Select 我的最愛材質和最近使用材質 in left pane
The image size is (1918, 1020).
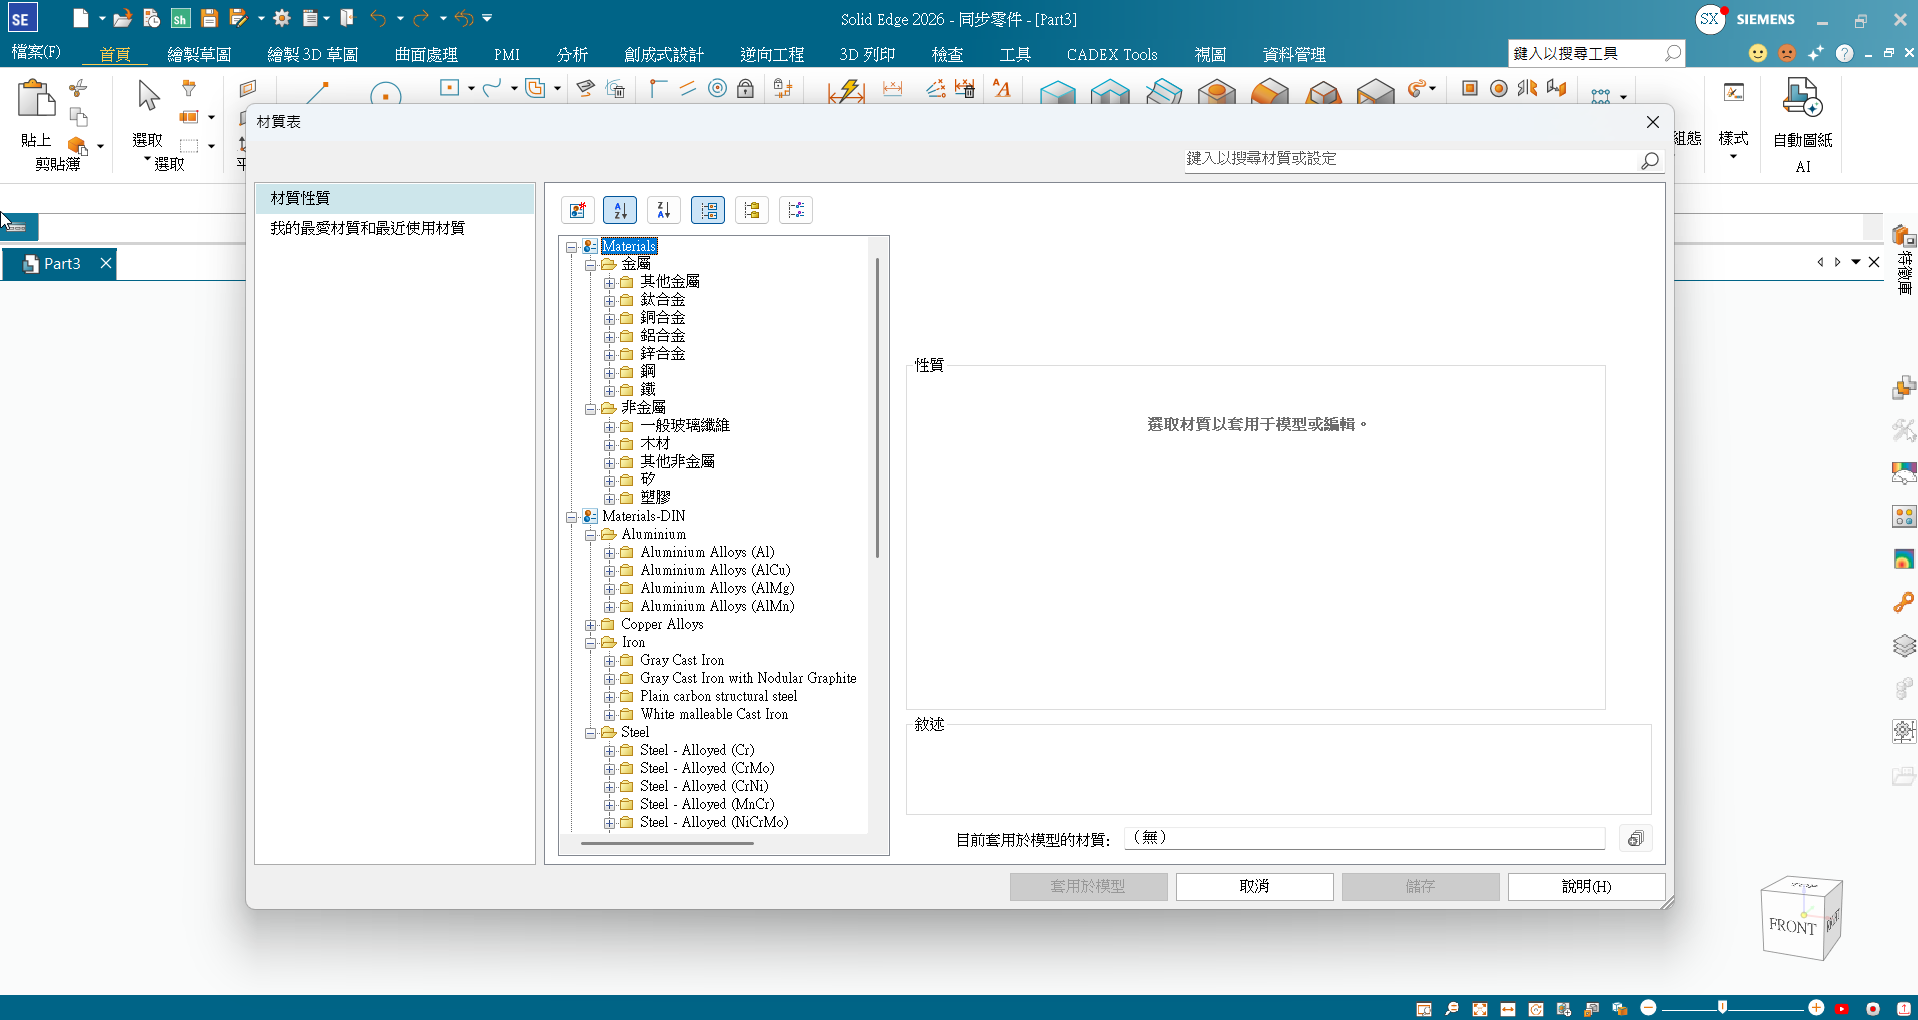(x=367, y=228)
